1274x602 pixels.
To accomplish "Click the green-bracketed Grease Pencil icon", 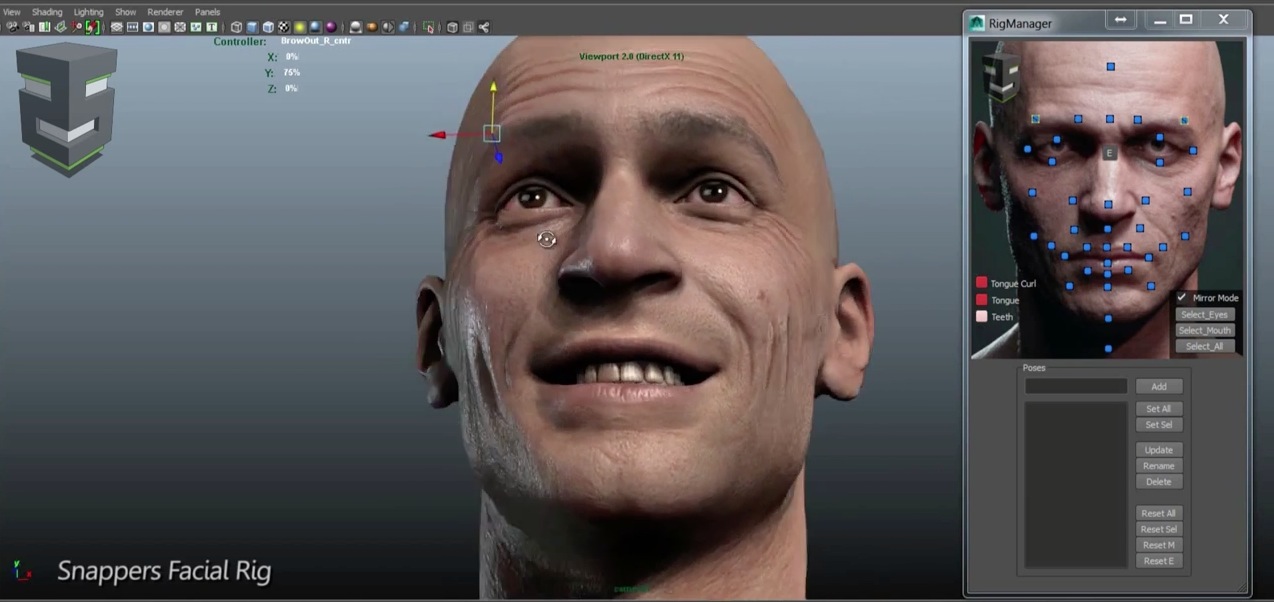I will [92, 27].
